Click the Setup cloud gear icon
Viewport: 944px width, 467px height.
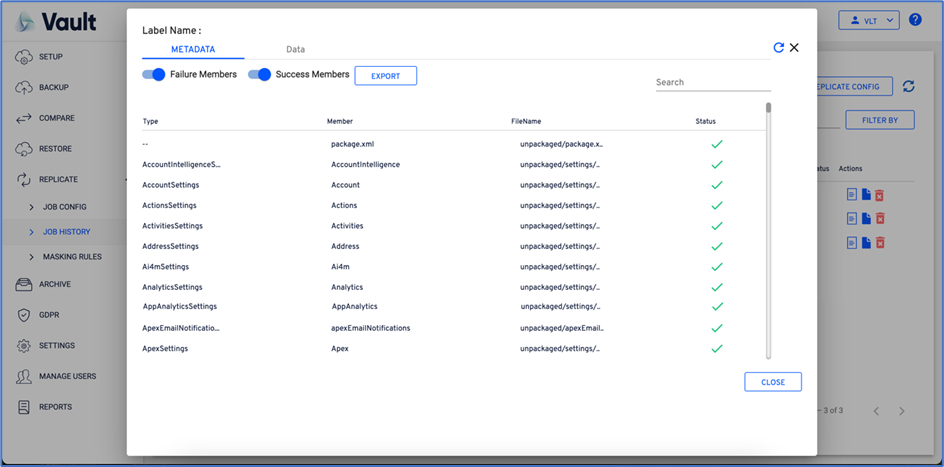click(24, 56)
